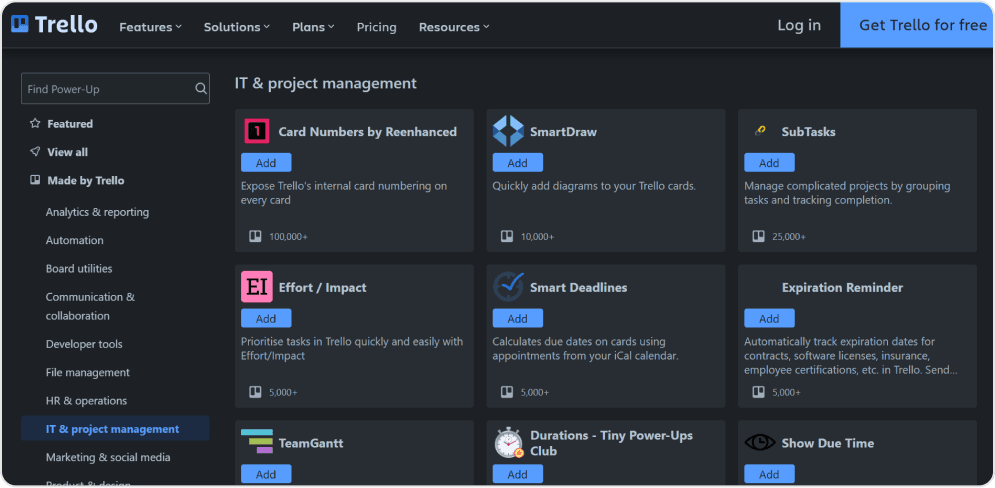The width and height of the screenshot is (995, 488).
Task: Add the SmartDraw Power-Up
Action: click(518, 162)
